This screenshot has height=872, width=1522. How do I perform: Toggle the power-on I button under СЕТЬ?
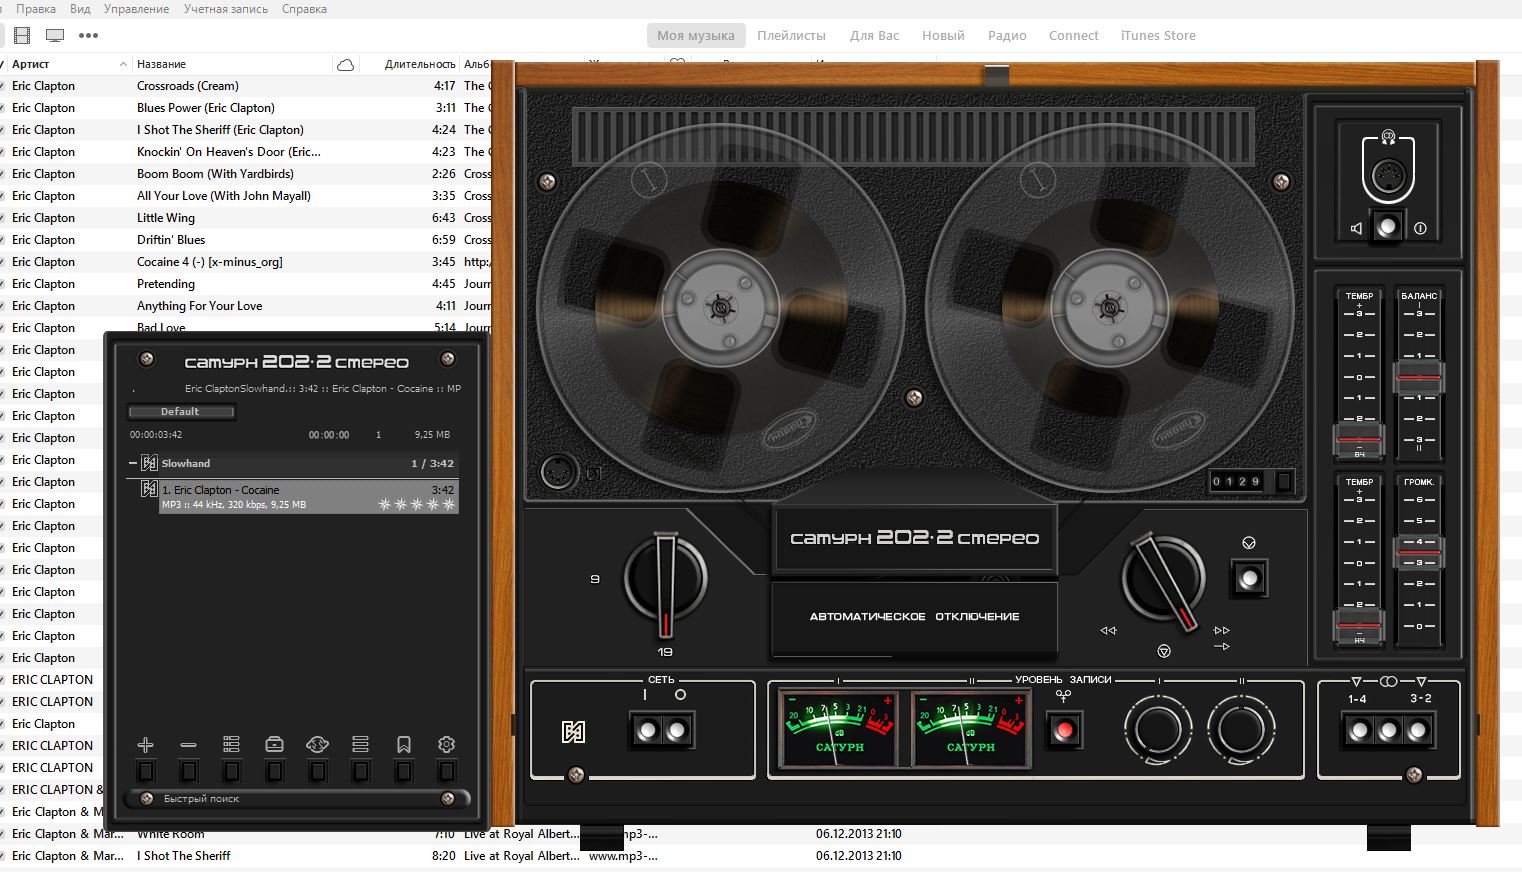coord(648,731)
